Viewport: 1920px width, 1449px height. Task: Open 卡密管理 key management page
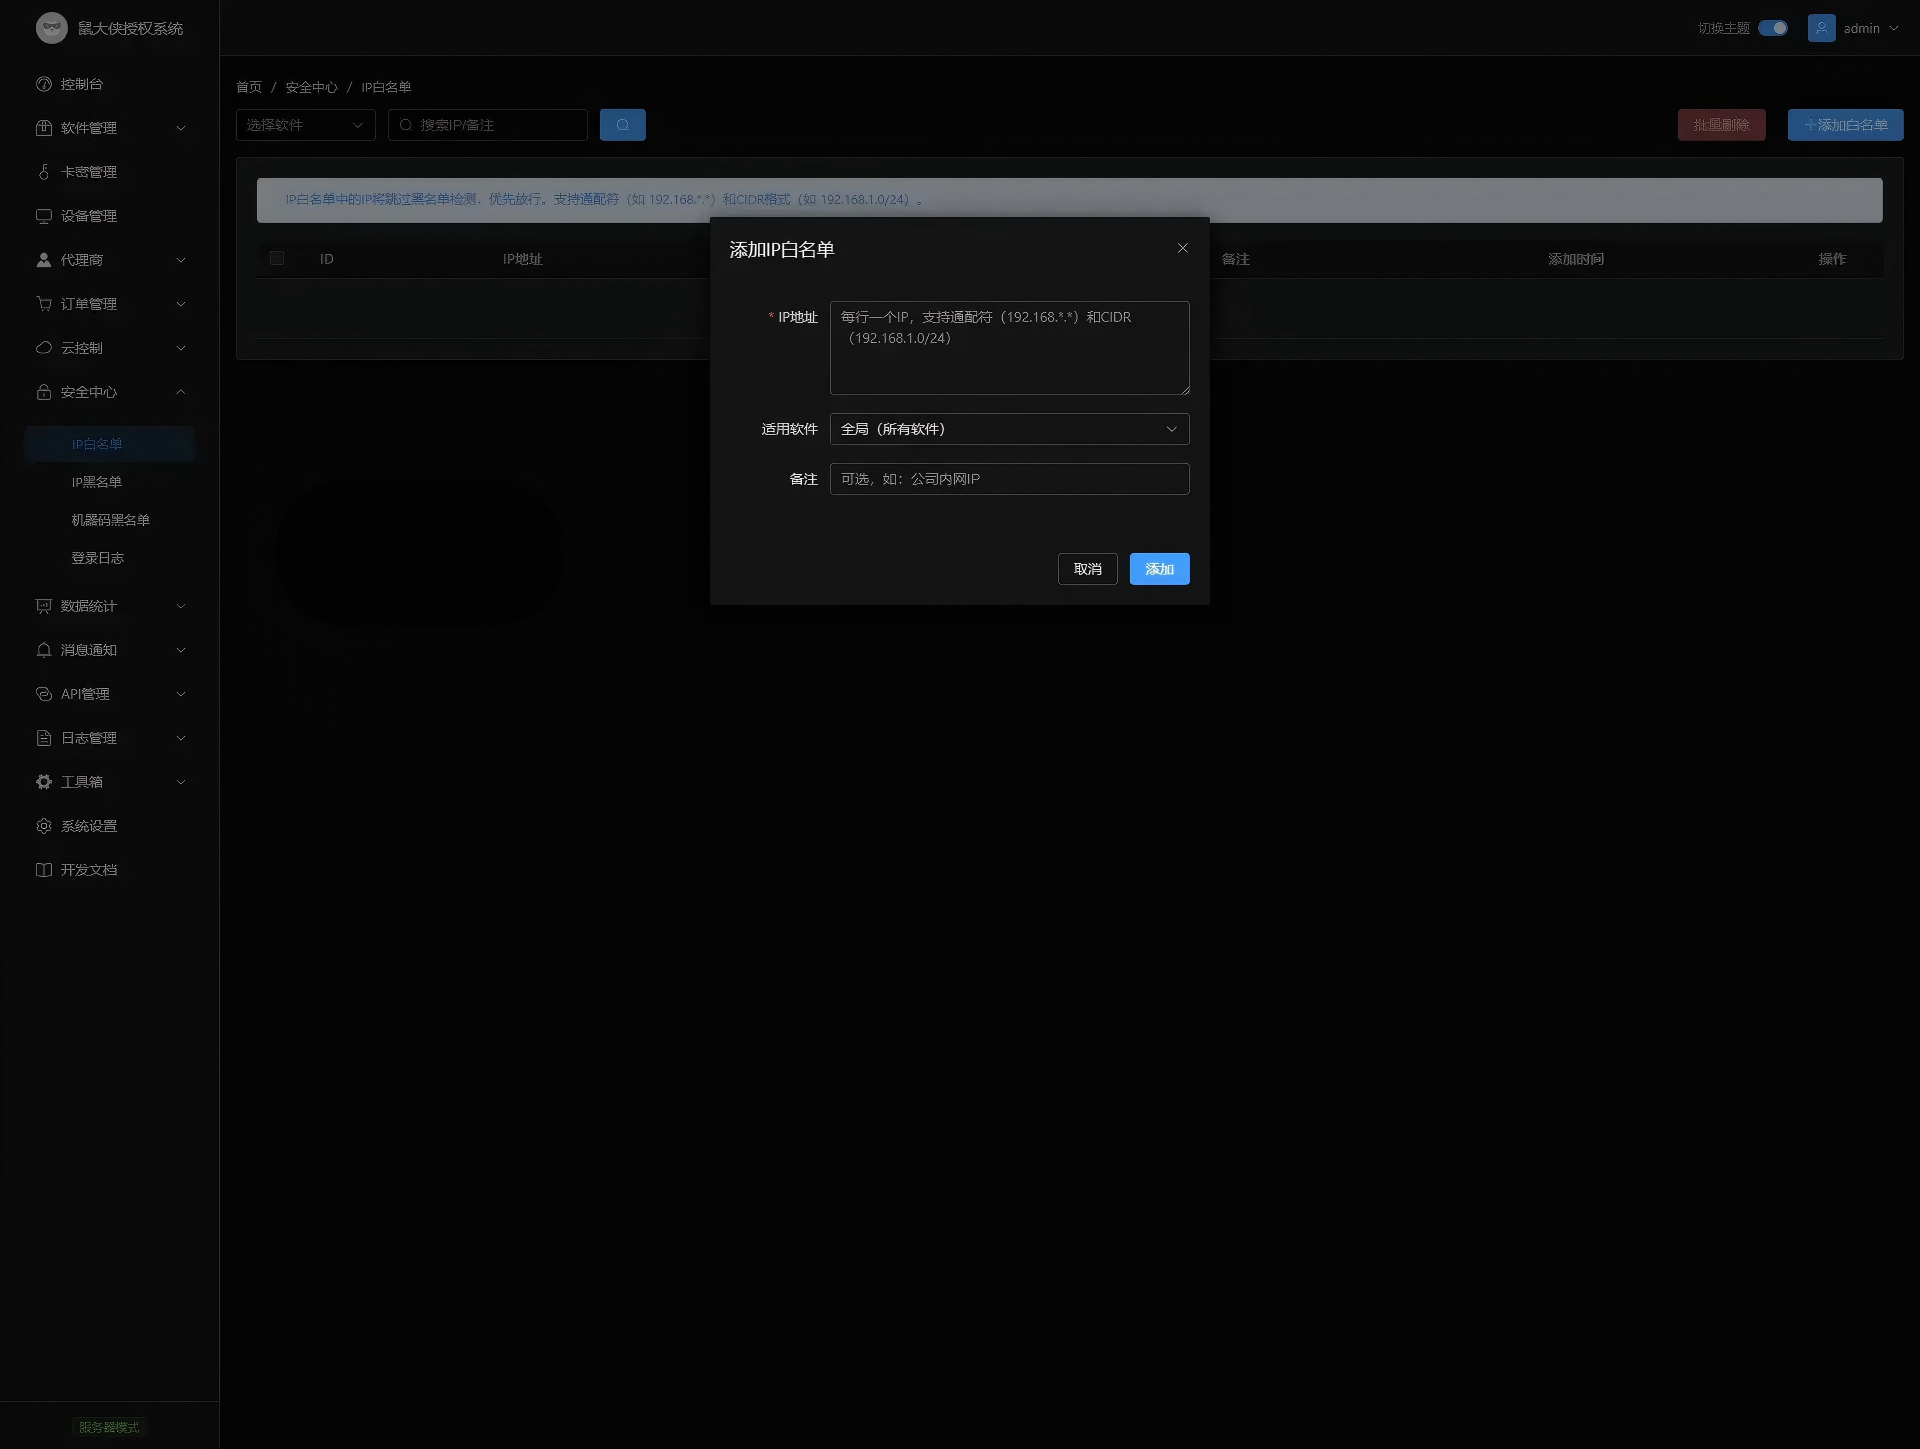point(89,172)
